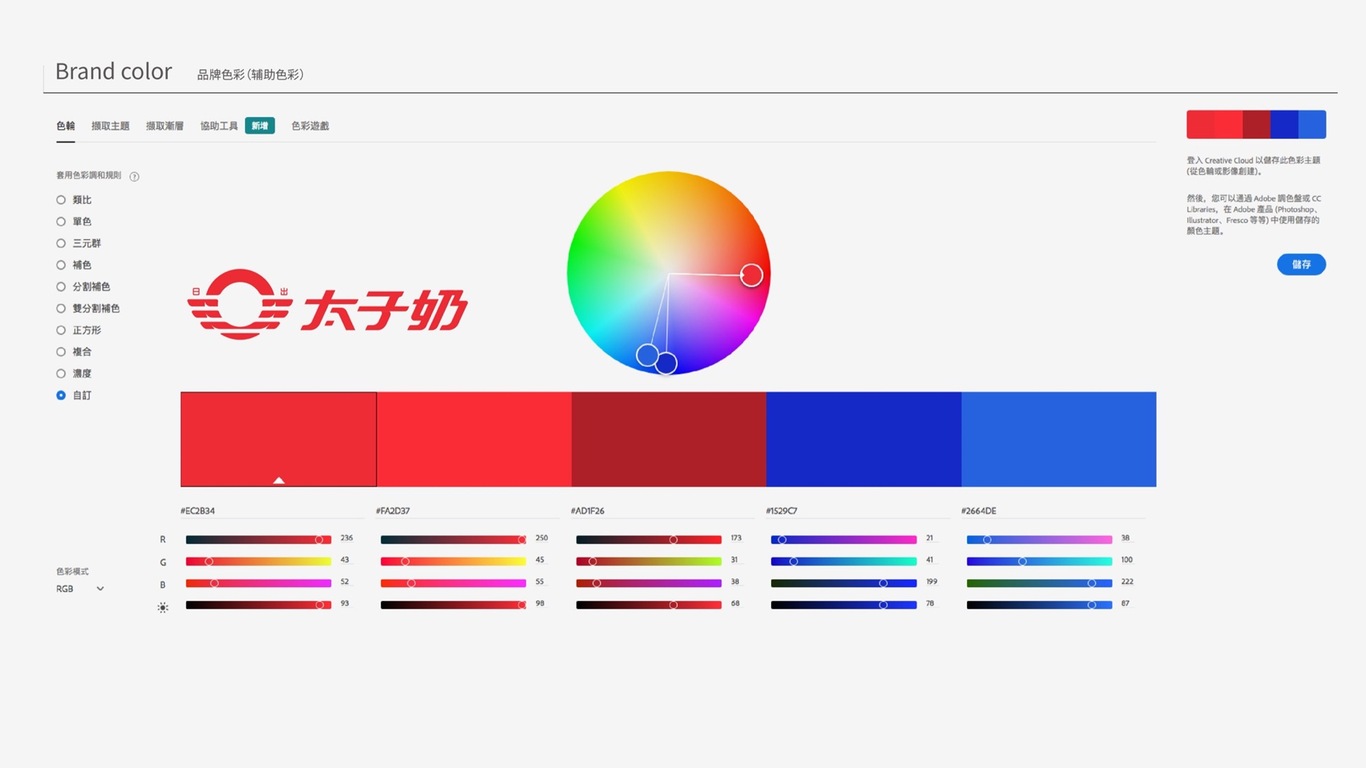Image resolution: width=1366 pixels, height=768 pixels.
Task: Click the brightness sun icon below B
Action: tap(163, 607)
